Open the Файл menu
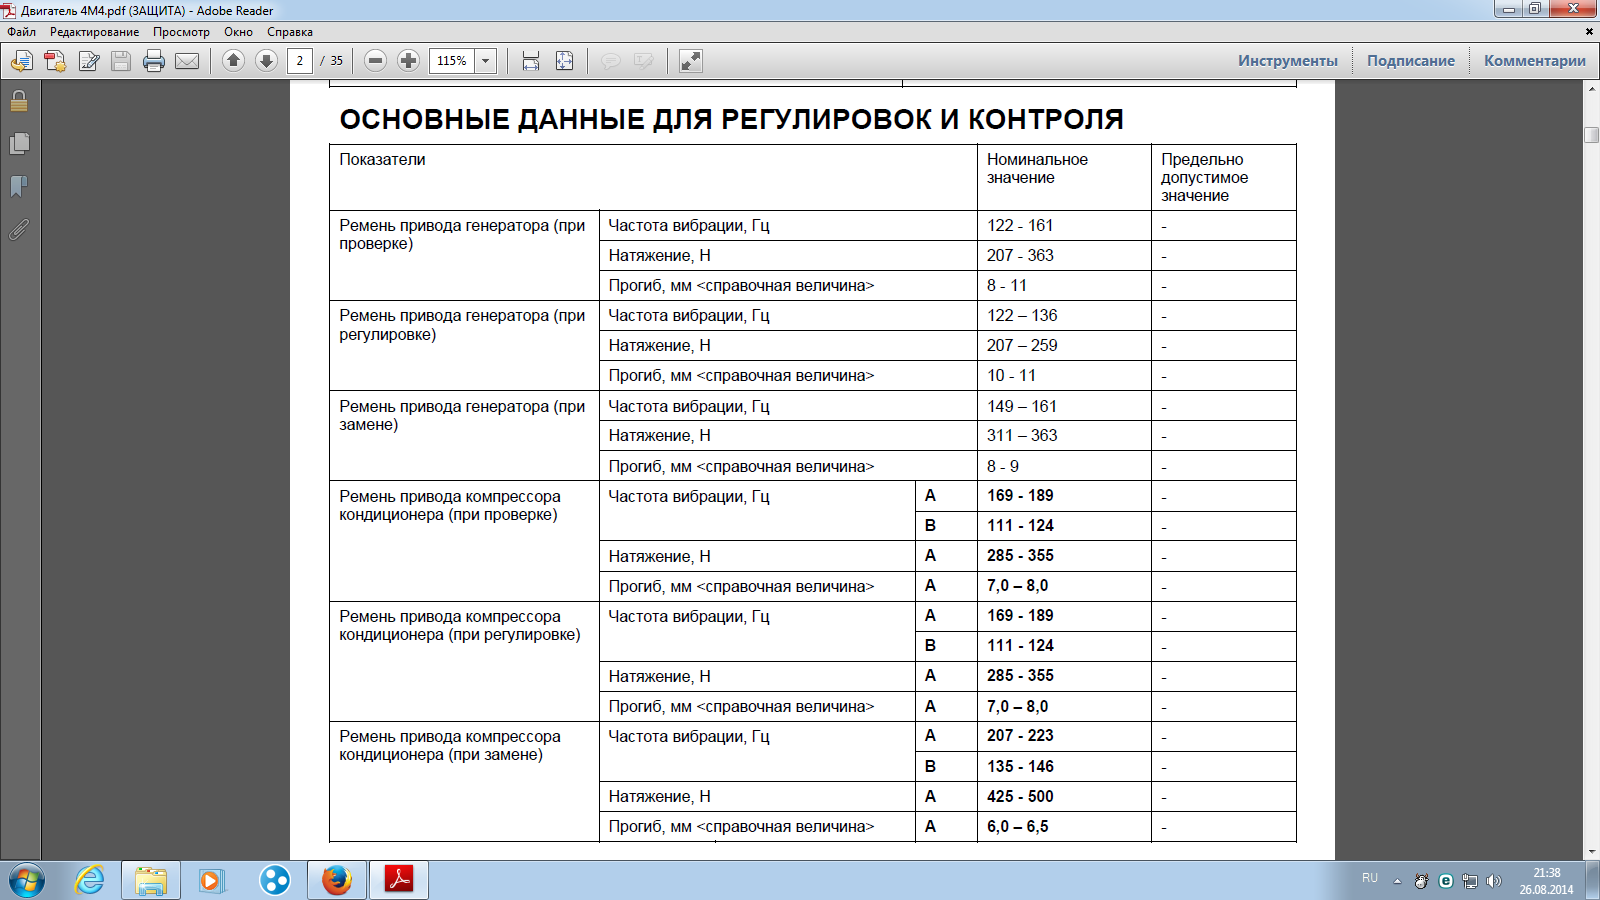The image size is (1600, 900). pos(21,32)
